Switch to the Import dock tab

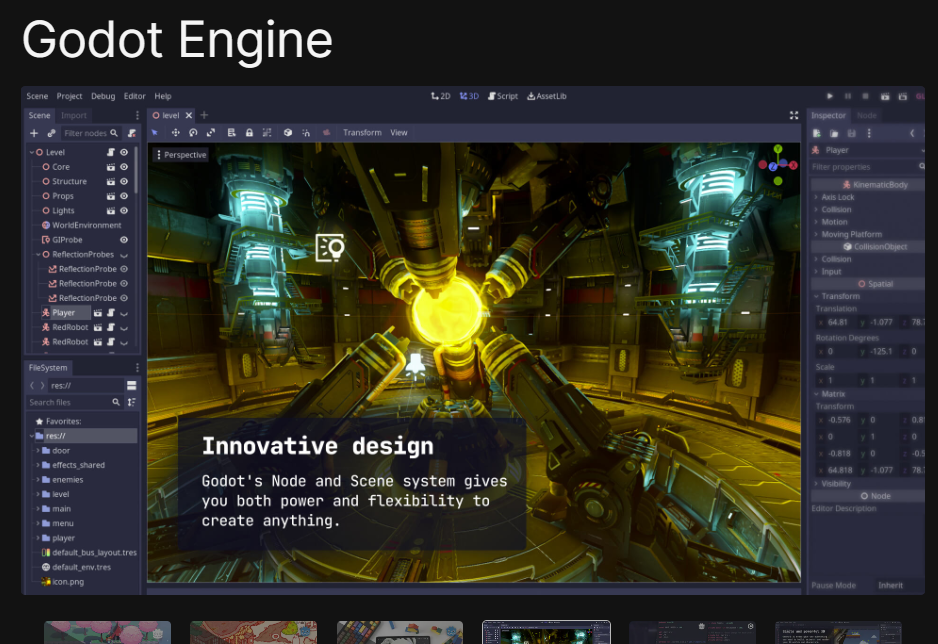point(74,115)
